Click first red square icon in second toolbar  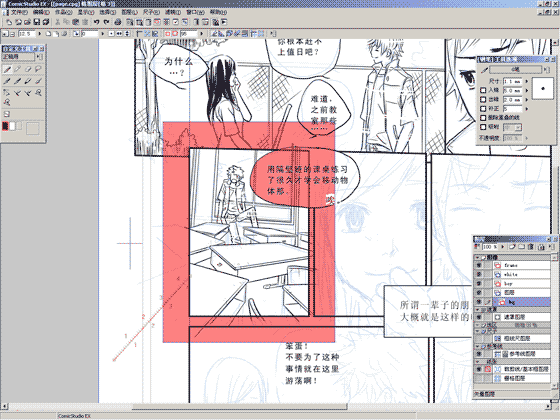pyautogui.click(x=168, y=34)
